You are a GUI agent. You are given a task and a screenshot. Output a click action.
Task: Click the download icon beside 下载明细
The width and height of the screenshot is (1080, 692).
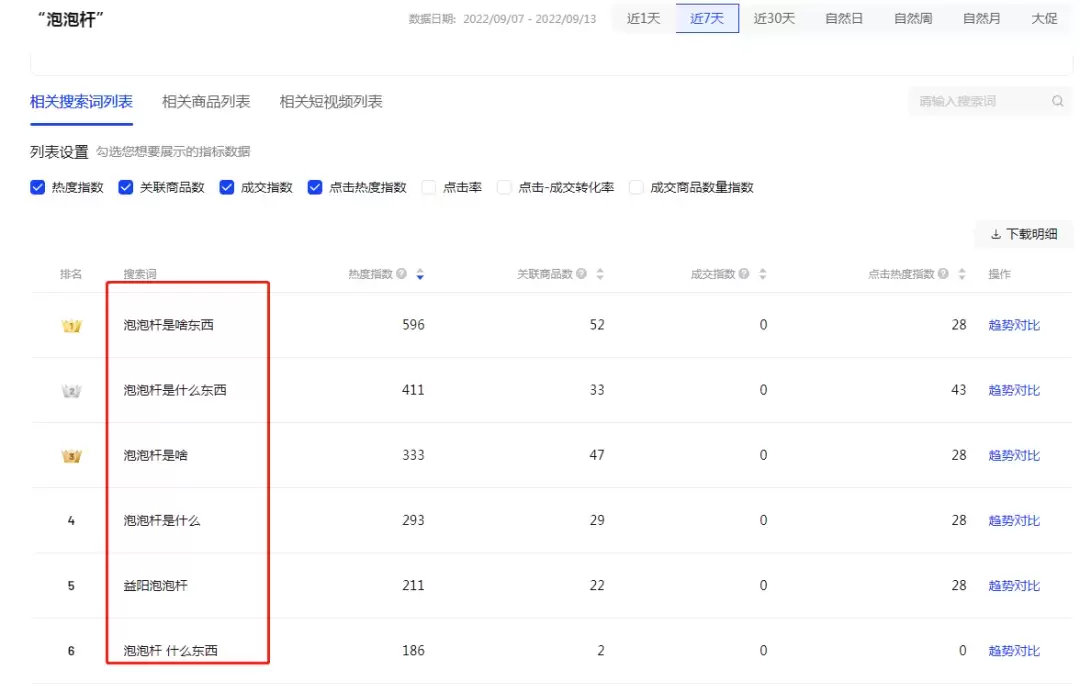(x=995, y=234)
